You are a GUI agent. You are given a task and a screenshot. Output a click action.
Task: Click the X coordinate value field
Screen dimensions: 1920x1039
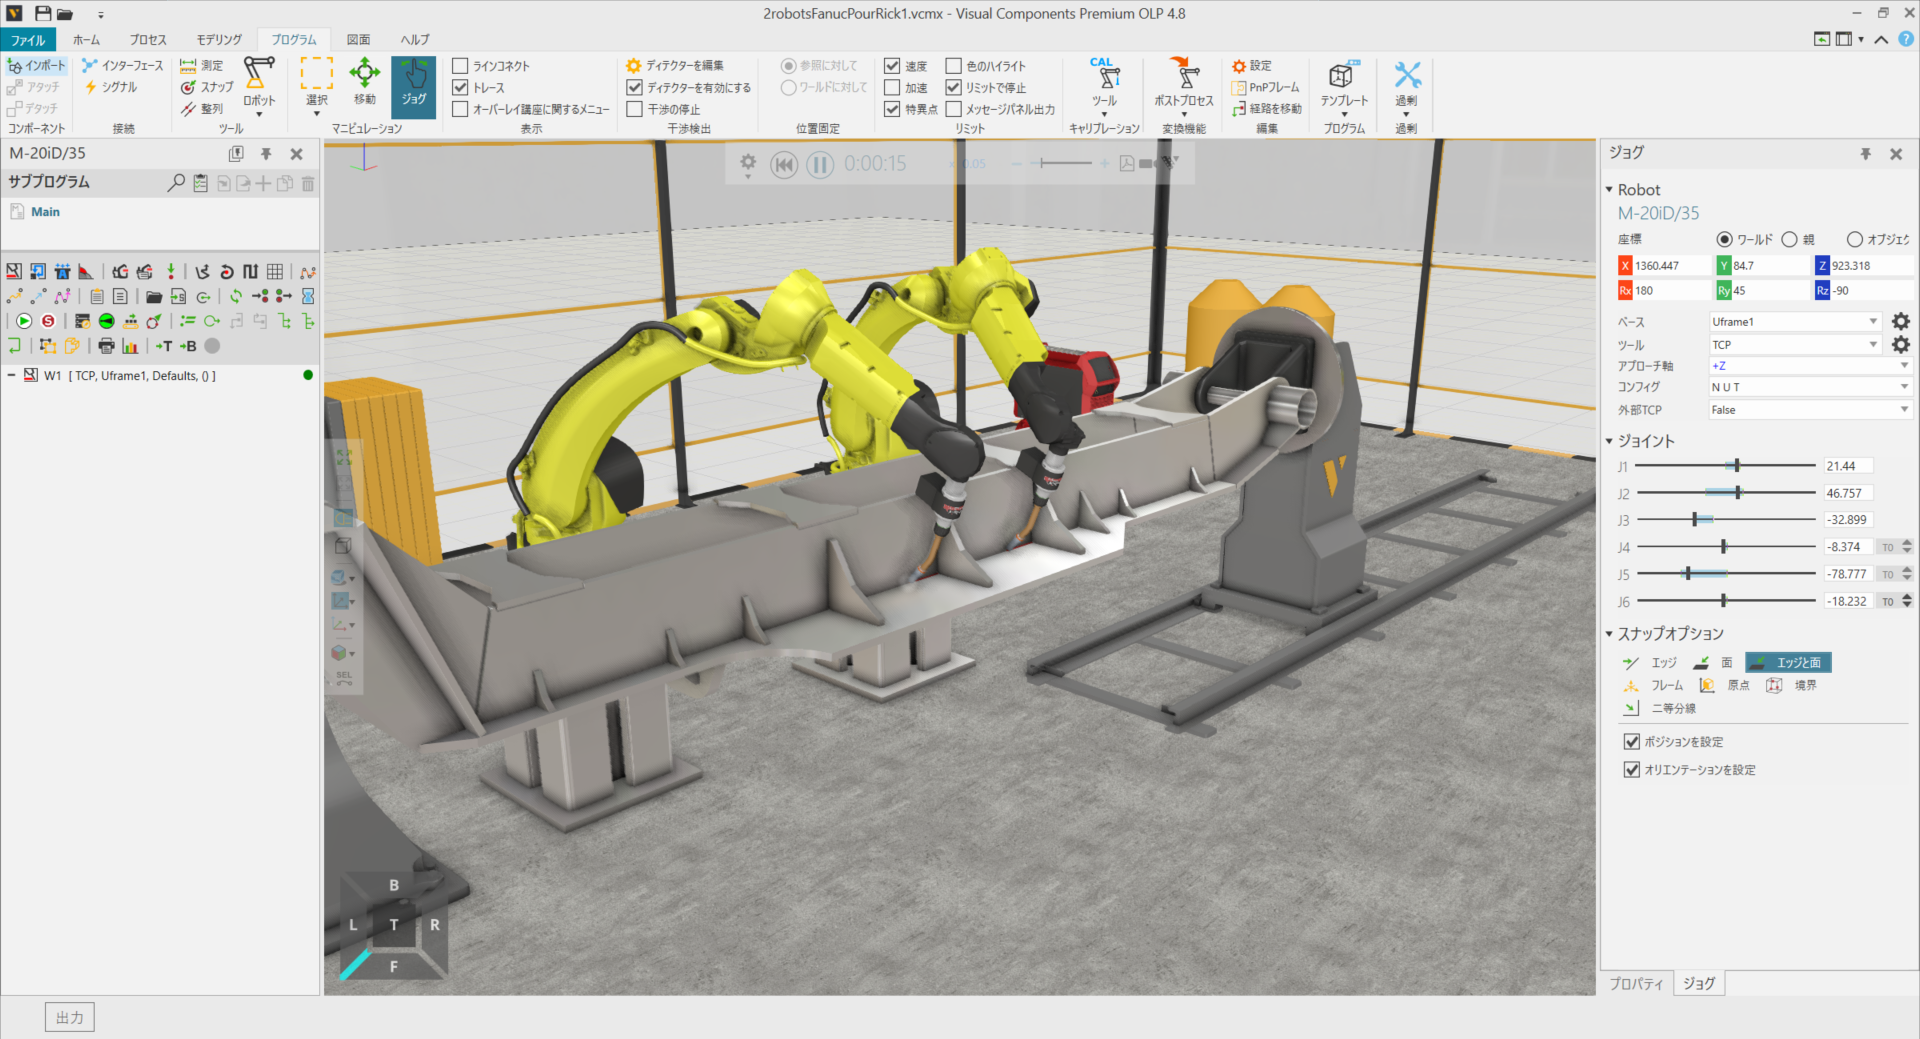(x=1671, y=265)
